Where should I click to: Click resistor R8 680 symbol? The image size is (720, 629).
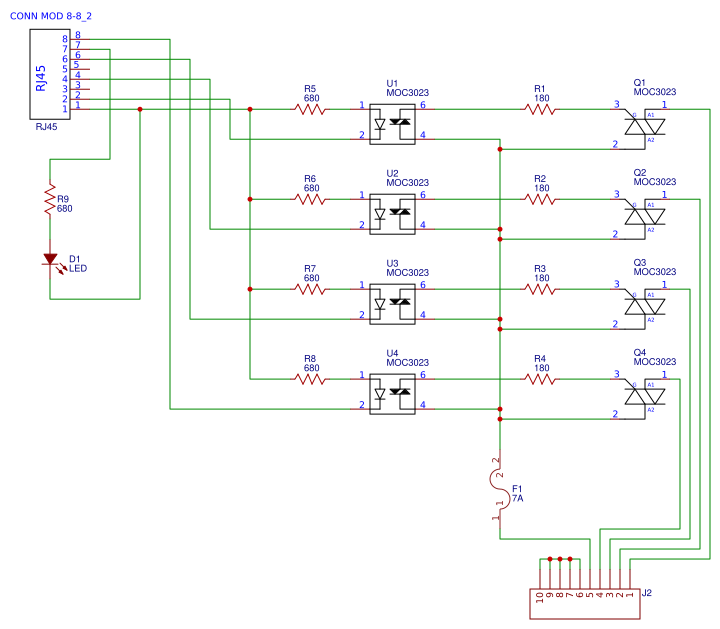point(310,379)
